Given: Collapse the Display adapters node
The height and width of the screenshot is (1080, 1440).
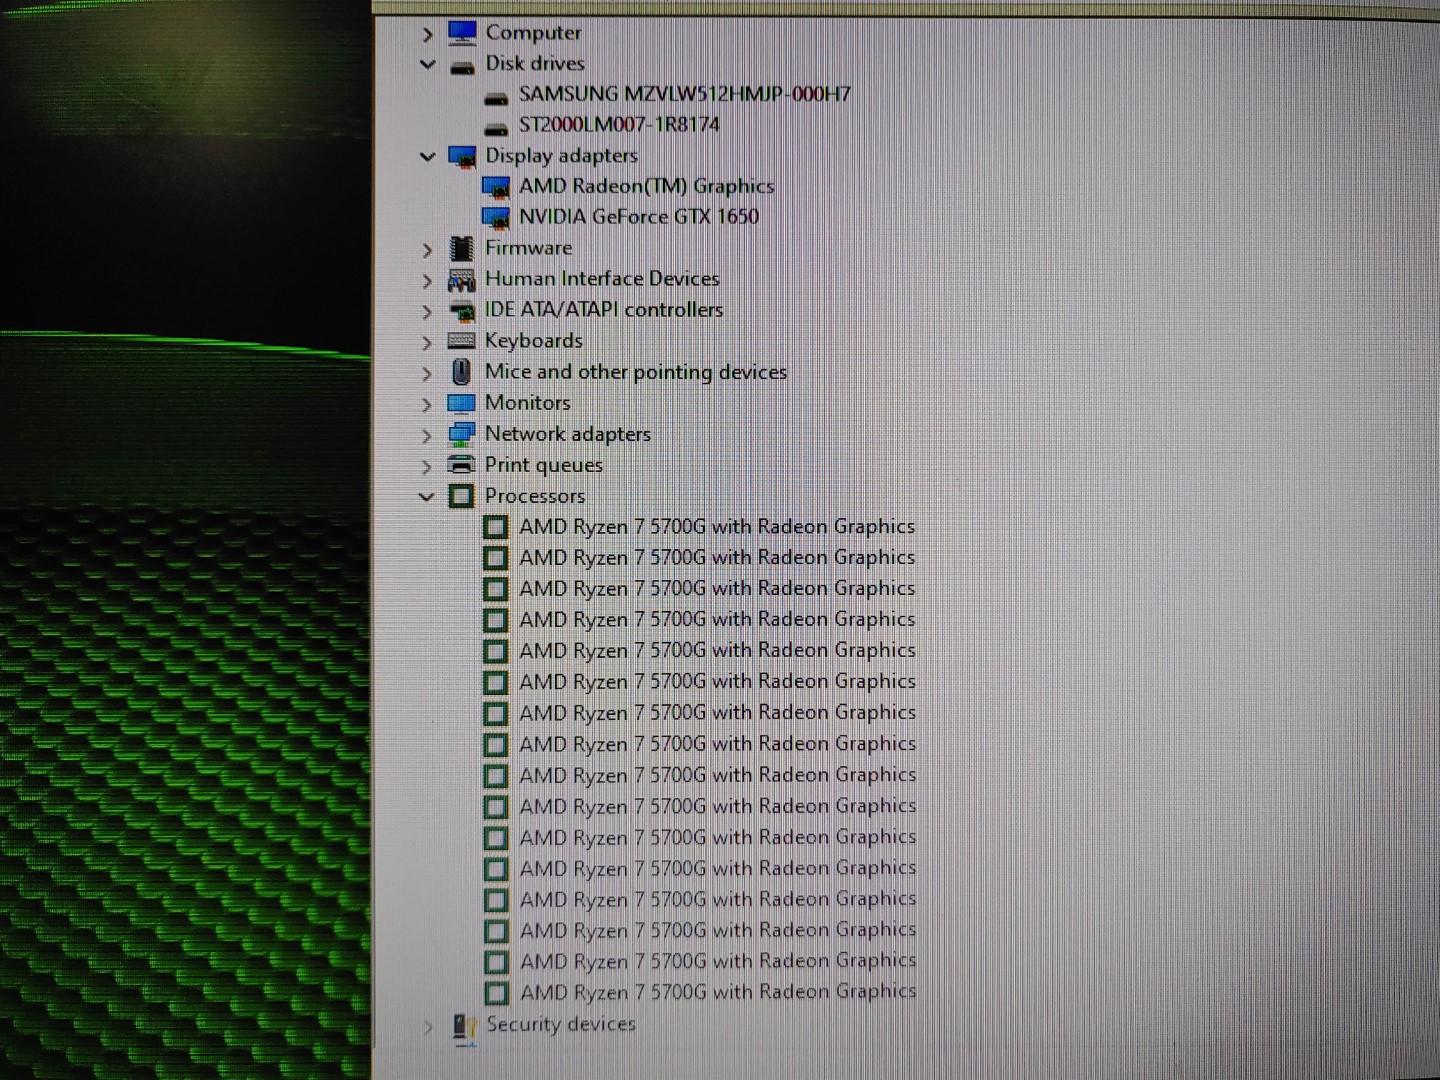Looking at the screenshot, I should pyautogui.click(x=428, y=157).
